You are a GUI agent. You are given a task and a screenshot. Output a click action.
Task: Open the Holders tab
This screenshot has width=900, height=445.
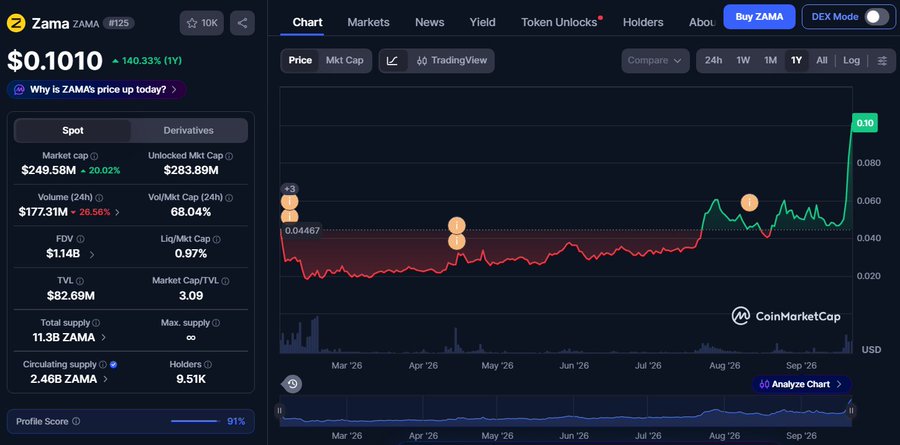pos(643,22)
